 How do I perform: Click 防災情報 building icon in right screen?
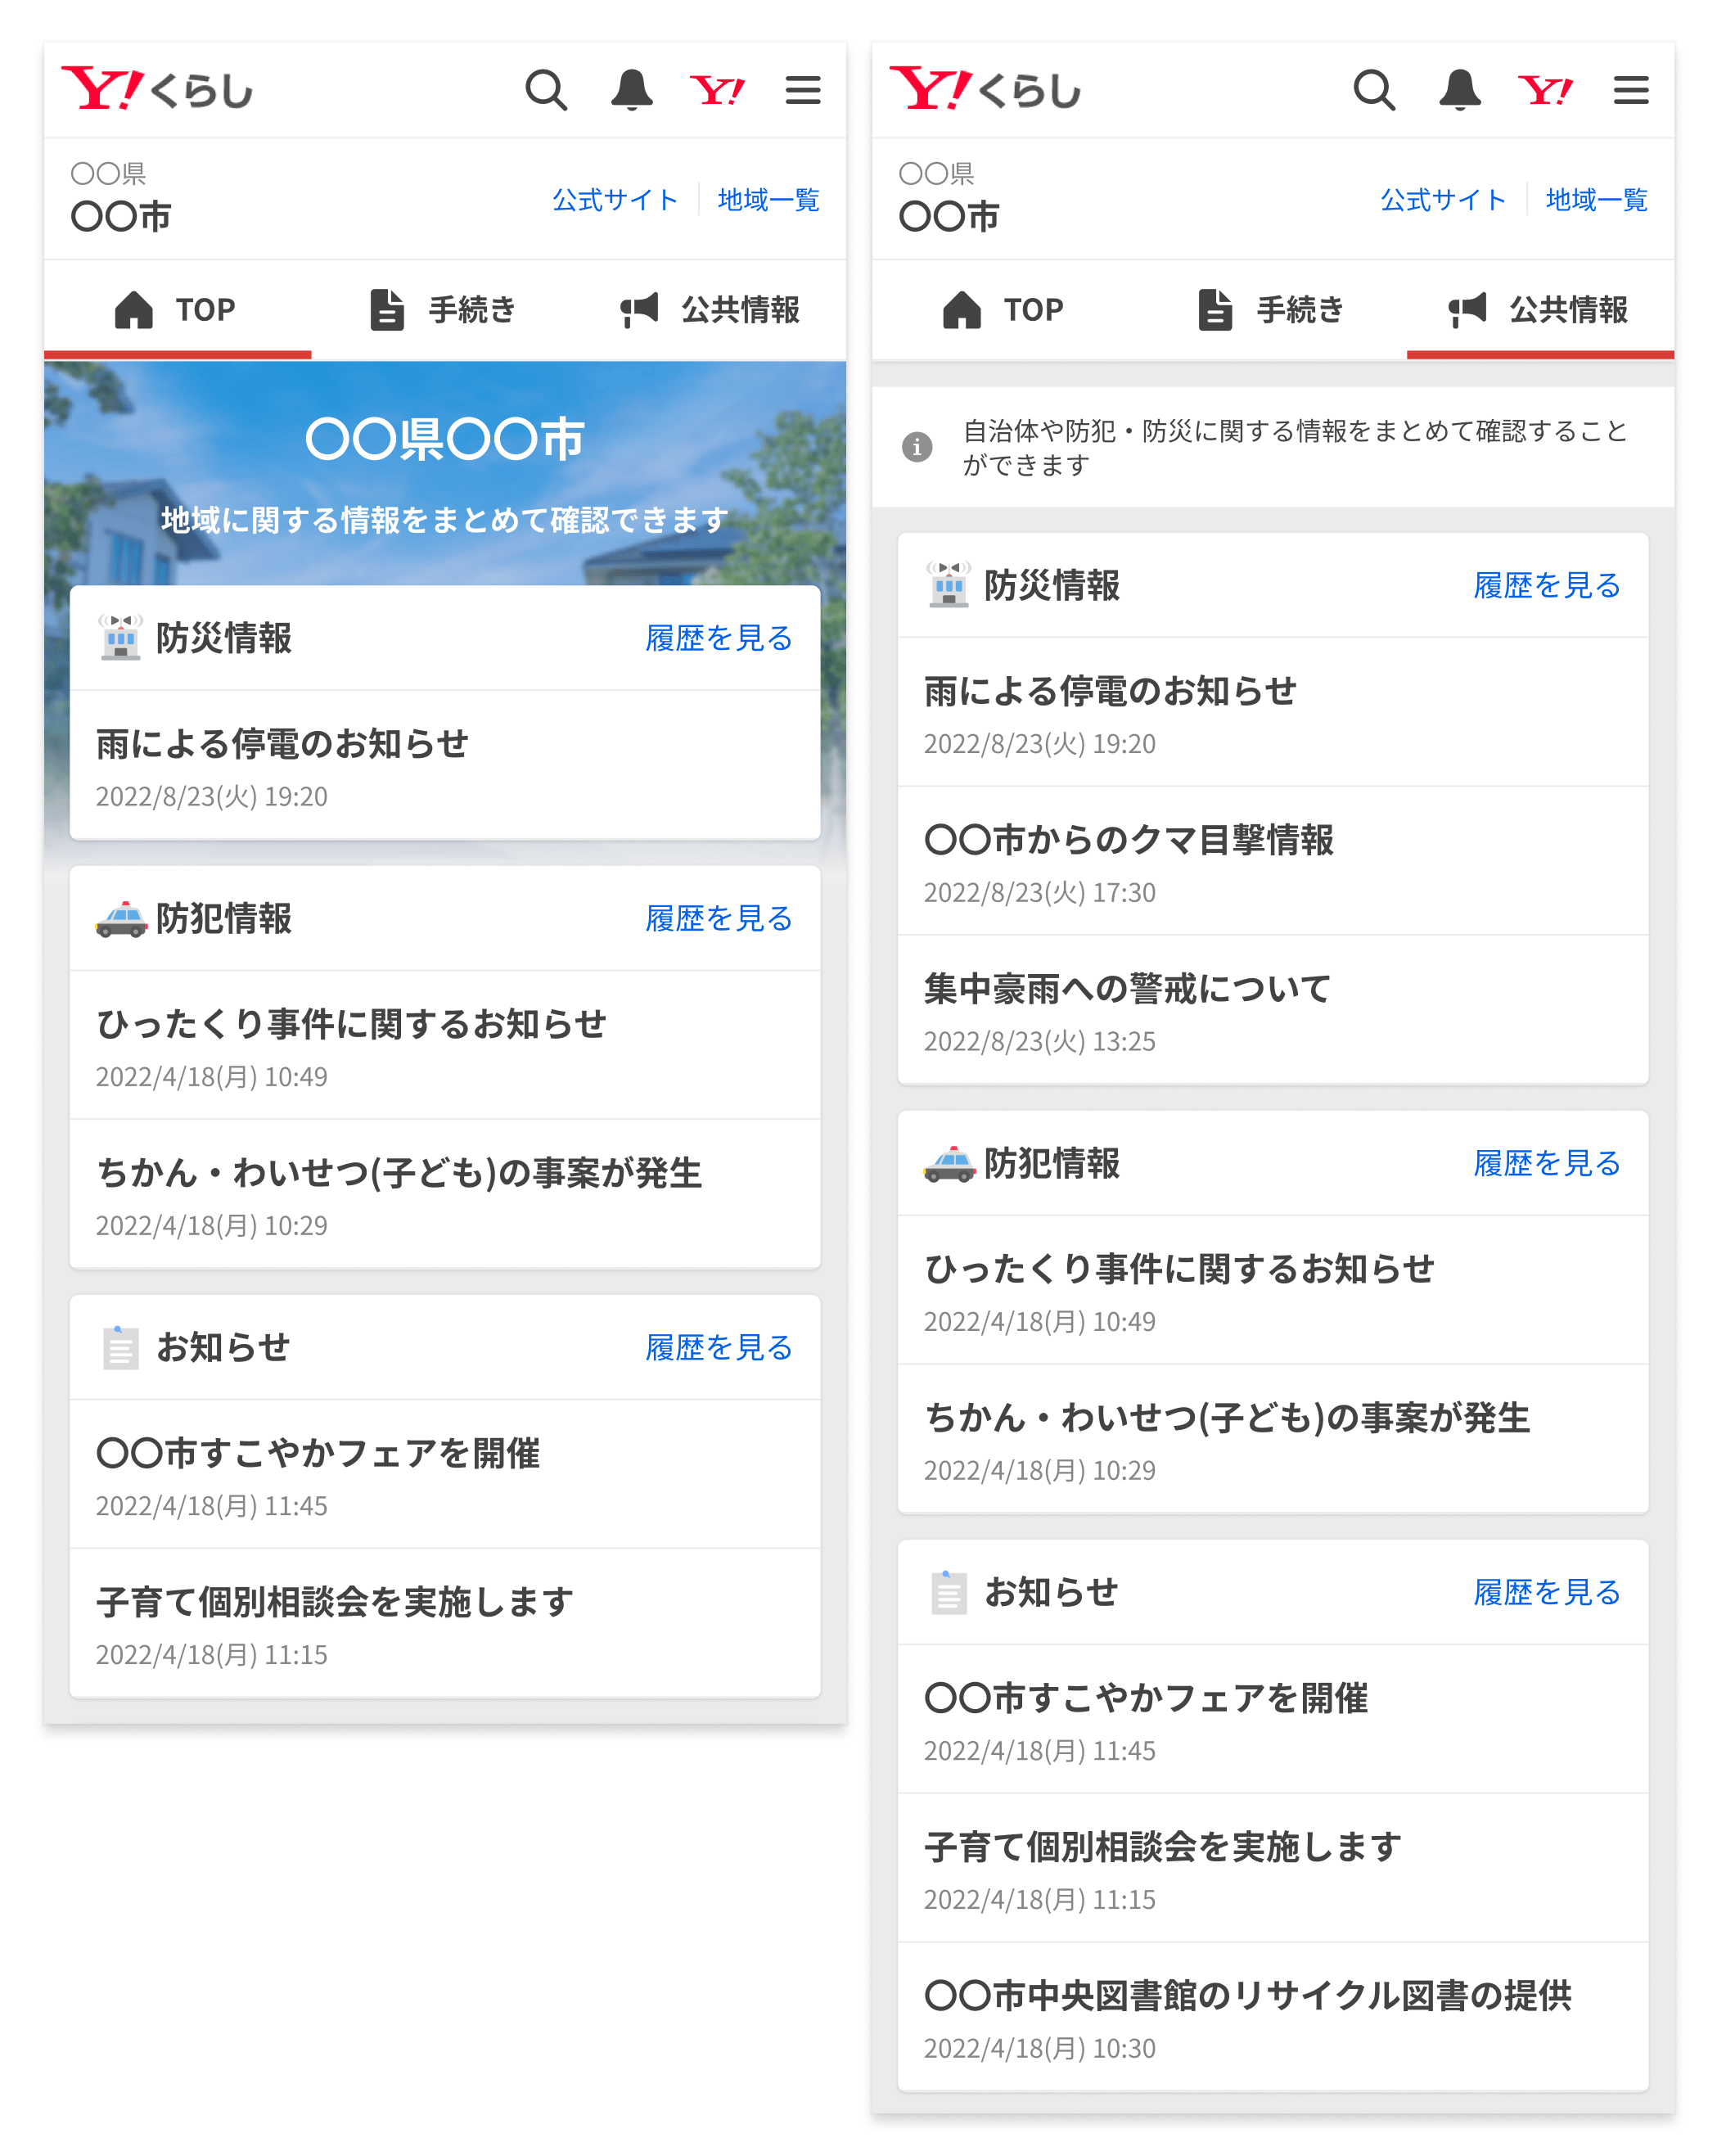click(x=949, y=585)
